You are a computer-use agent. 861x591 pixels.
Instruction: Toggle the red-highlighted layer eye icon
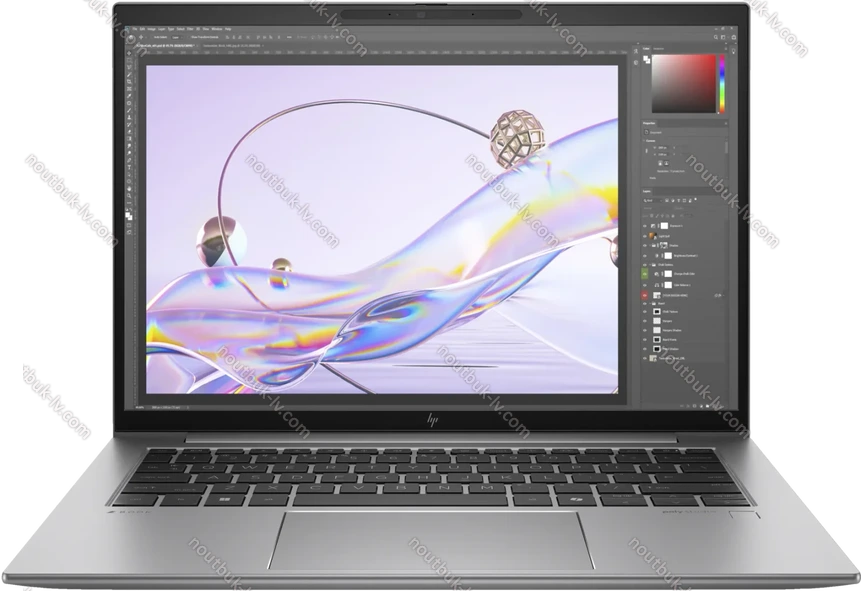coord(646,297)
